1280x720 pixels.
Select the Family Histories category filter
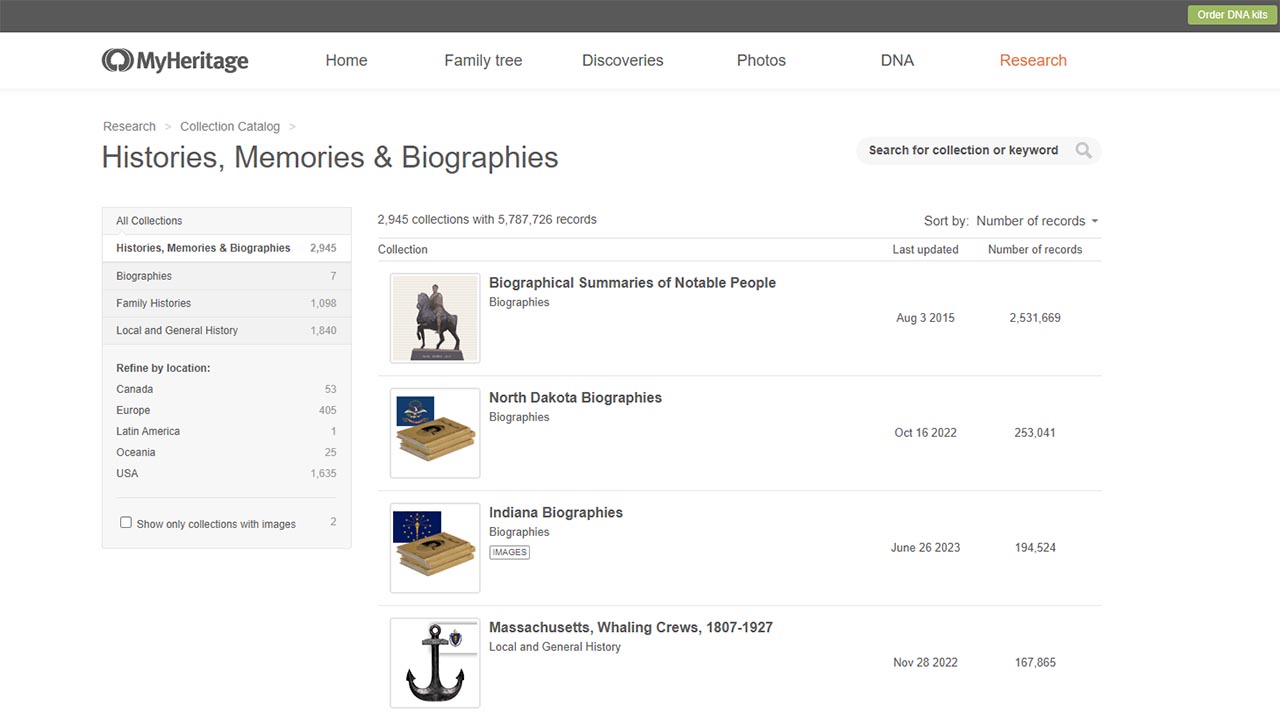click(x=153, y=303)
